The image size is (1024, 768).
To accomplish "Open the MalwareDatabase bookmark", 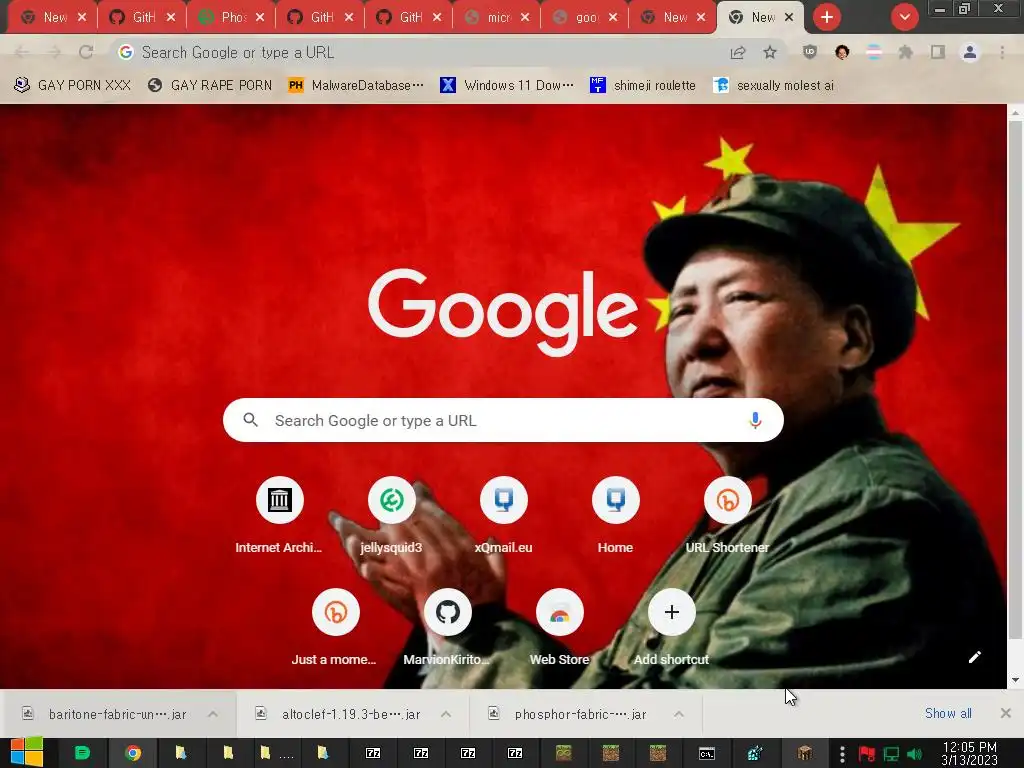I will pos(356,85).
